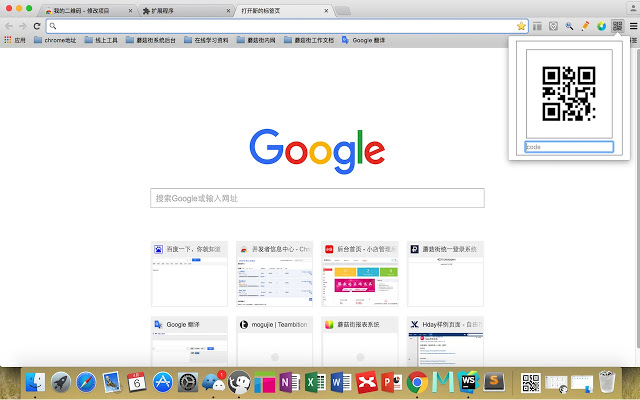Open Finder from the Dock
Screen dimensions: 640x400
tap(36, 382)
